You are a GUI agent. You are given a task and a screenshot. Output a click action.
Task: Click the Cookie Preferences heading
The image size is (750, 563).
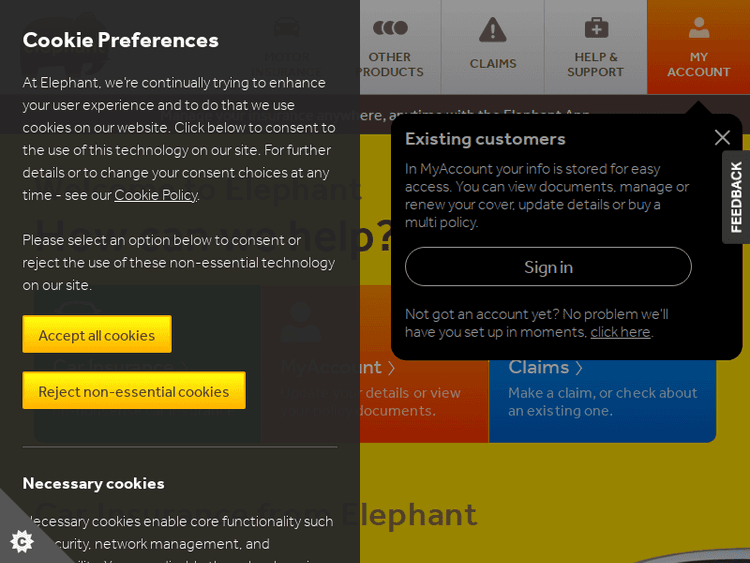(x=121, y=40)
